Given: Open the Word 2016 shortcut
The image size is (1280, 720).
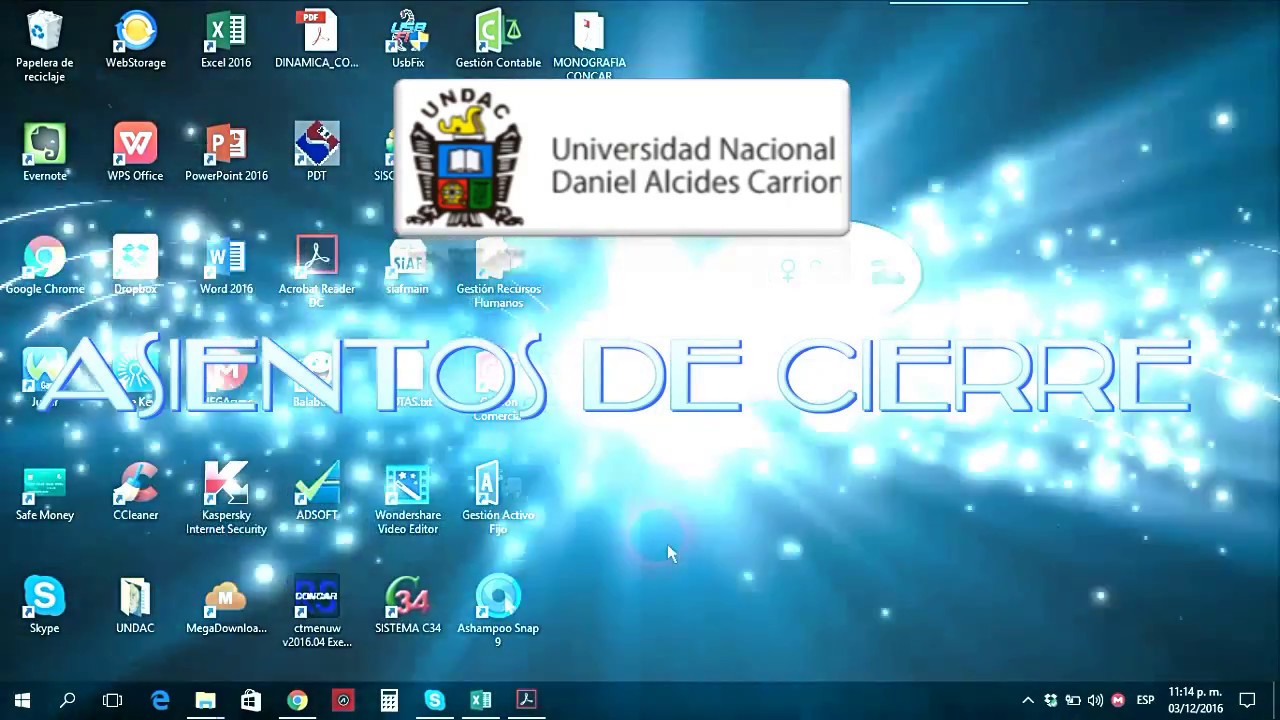Looking at the screenshot, I should 226,266.
